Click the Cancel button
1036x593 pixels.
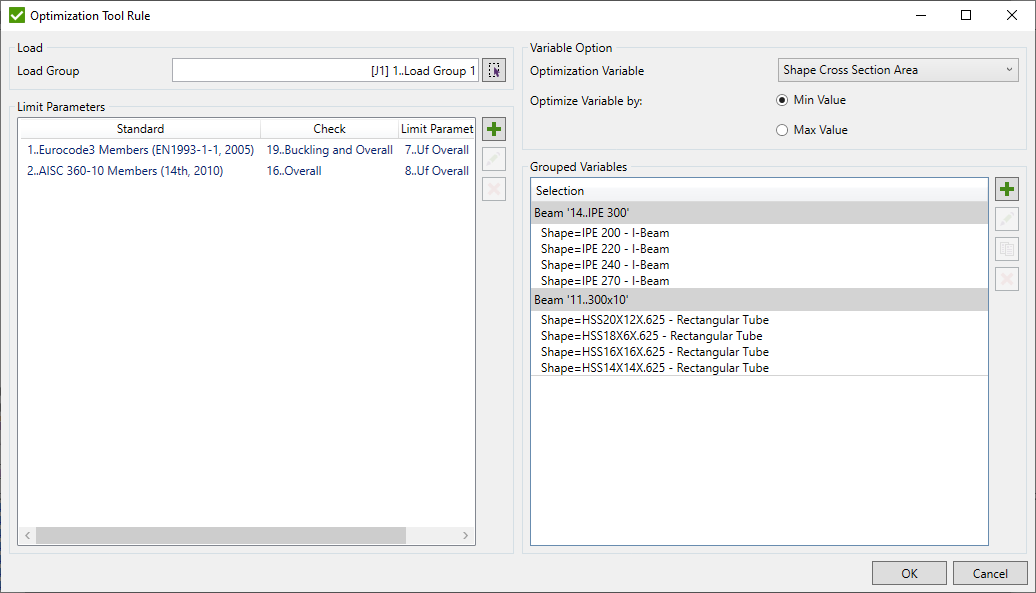coord(989,572)
